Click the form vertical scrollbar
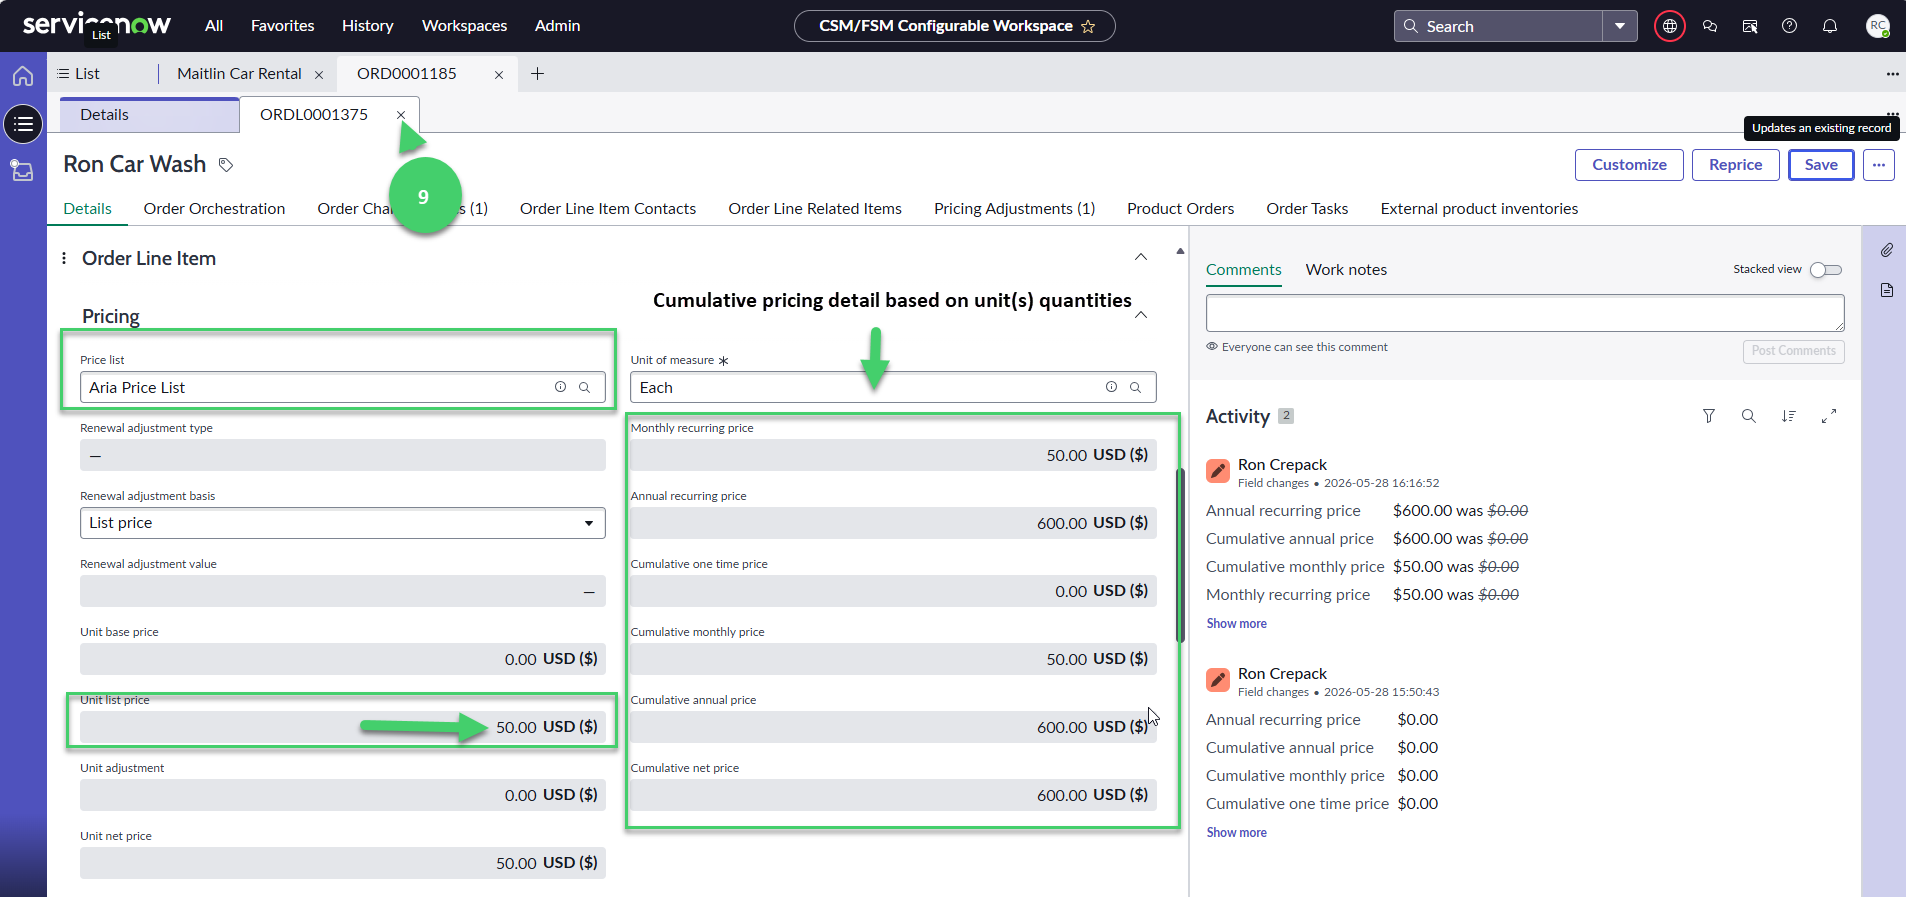1906x897 pixels. coord(1180,555)
